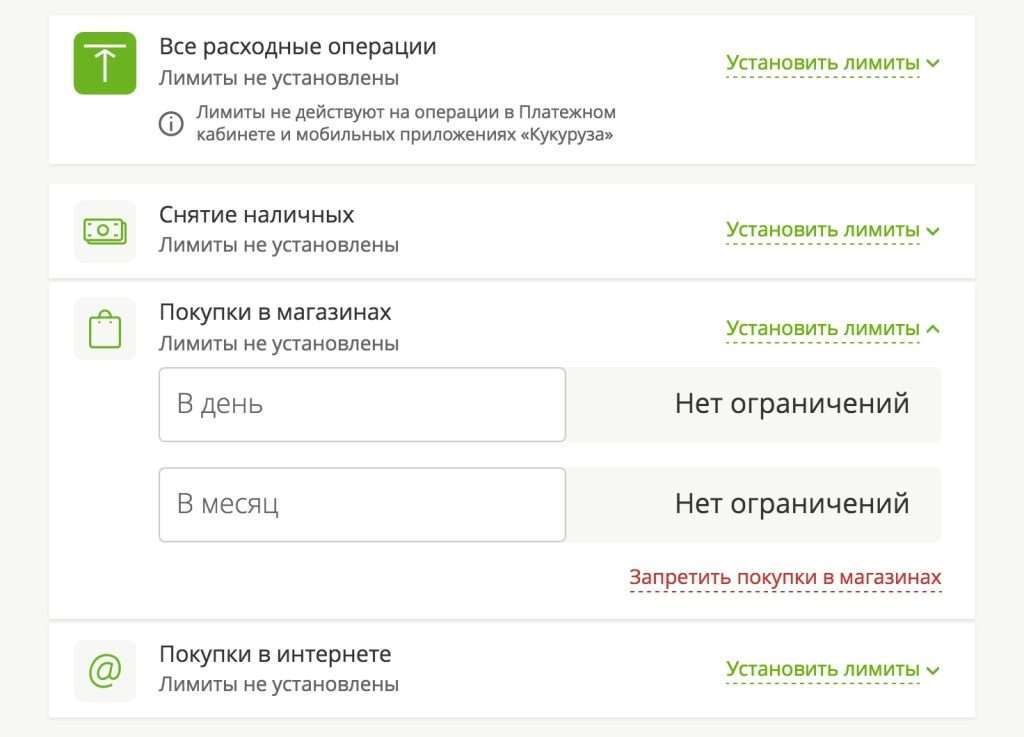Click the @ icon for internet purchases
This screenshot has width=1024, height=737.
click(x=105, y=671)
